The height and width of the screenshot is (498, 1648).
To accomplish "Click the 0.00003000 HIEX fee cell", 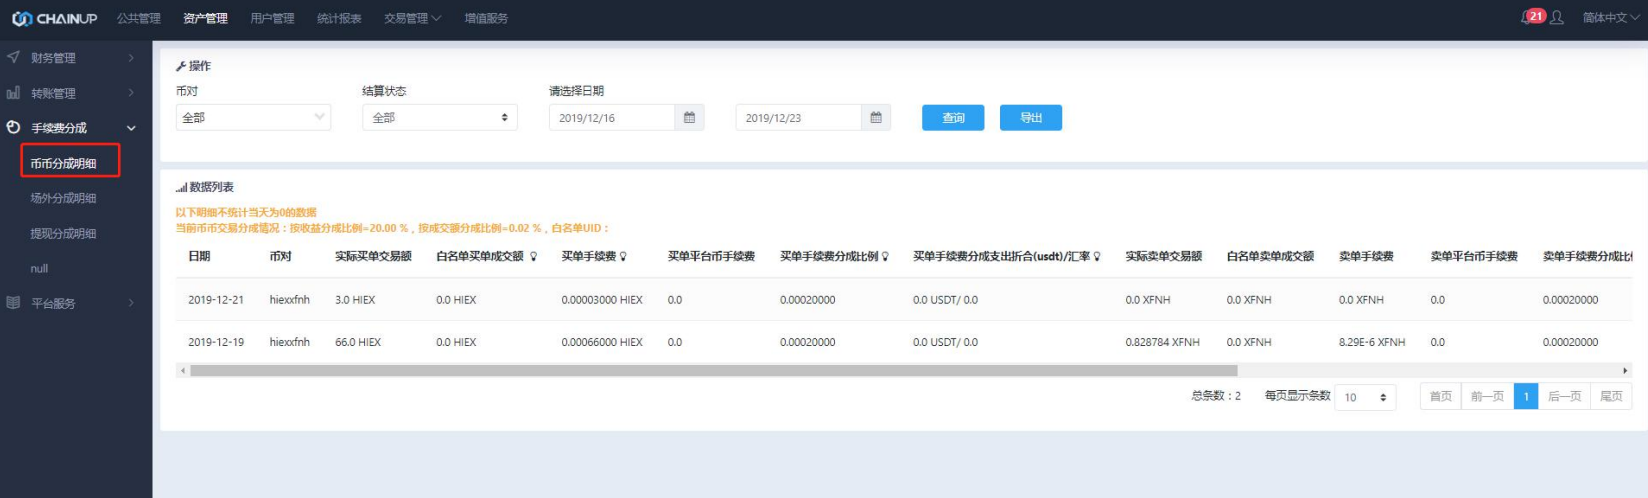I will tap(602, 300).
